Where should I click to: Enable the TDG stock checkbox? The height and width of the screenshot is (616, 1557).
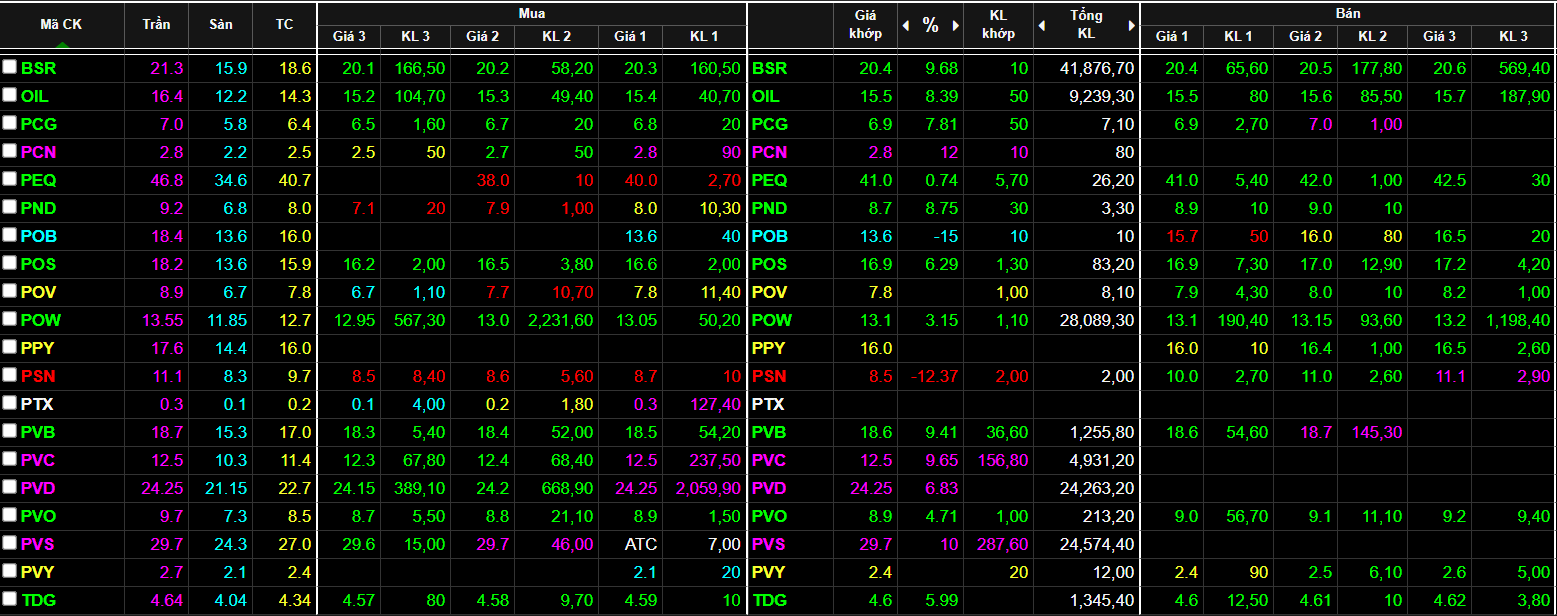pos(10,600)
